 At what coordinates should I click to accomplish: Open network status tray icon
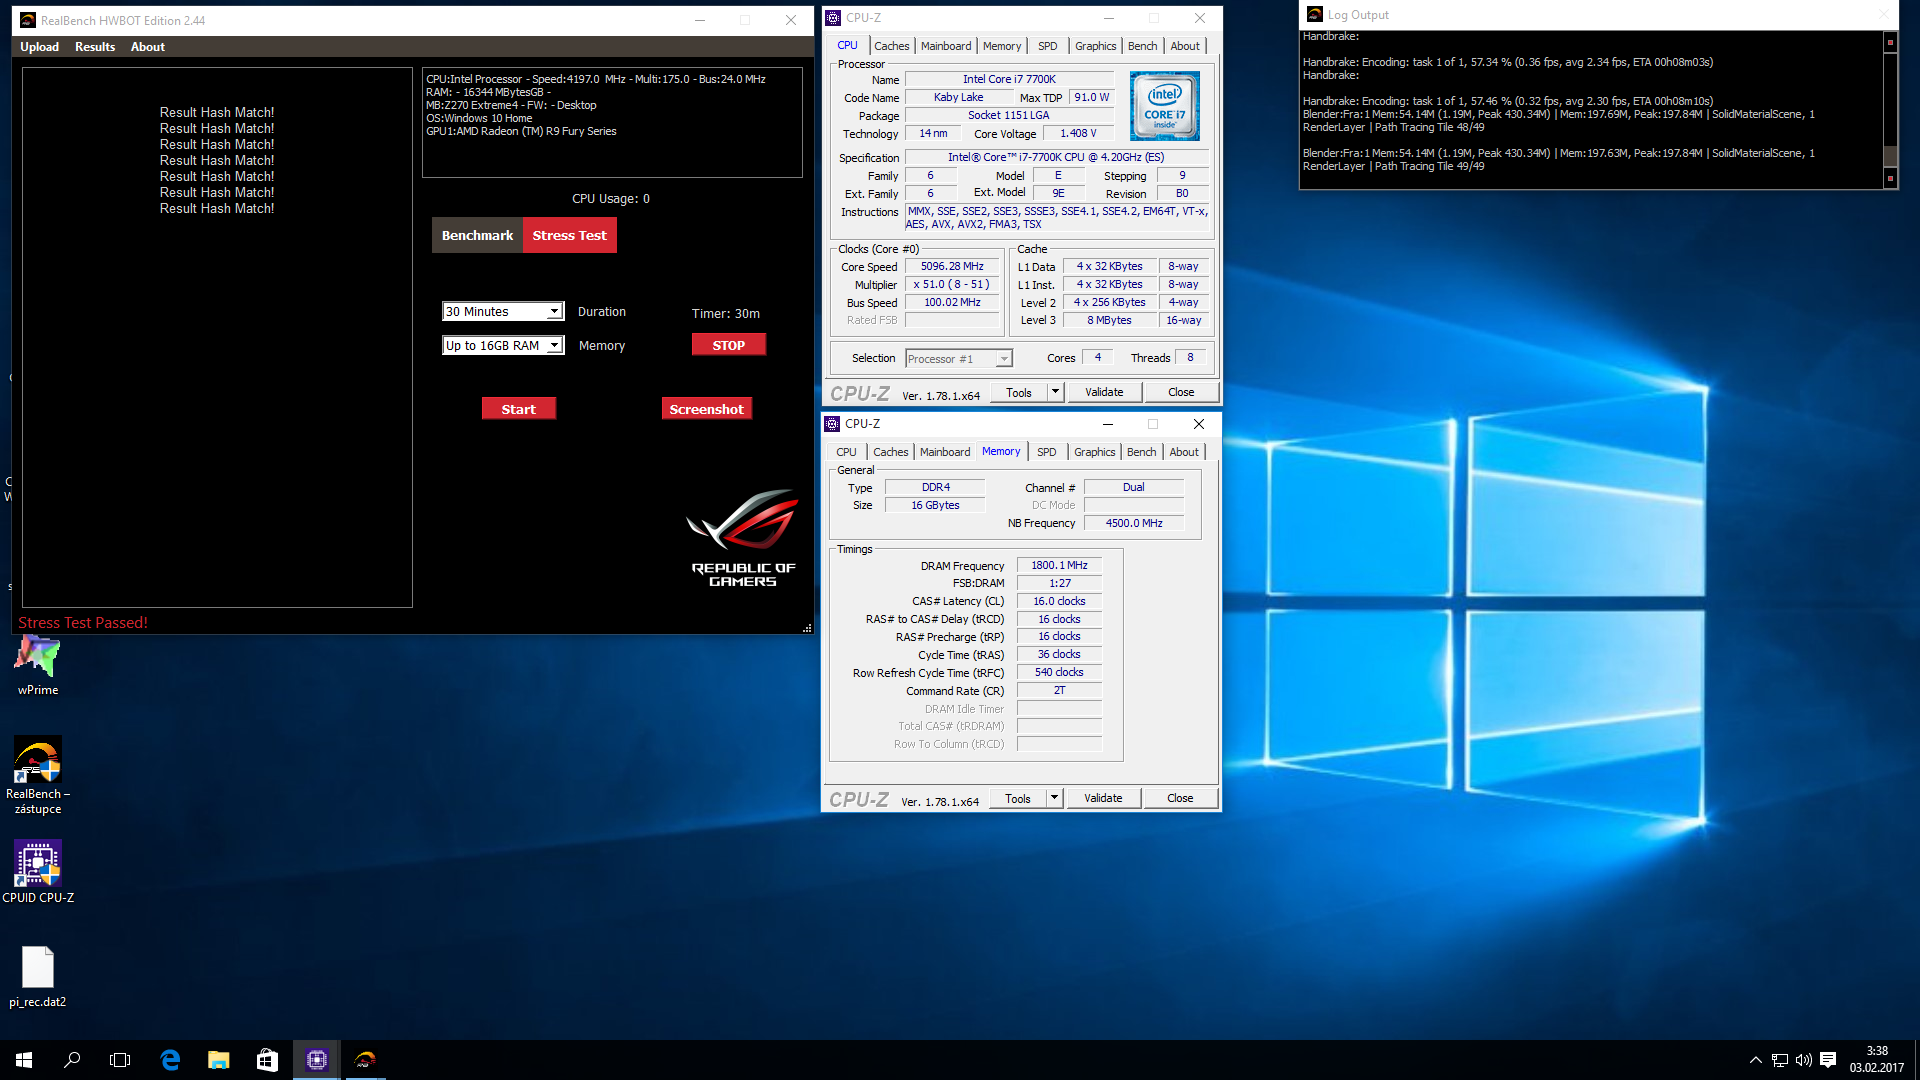coord(1780,1060)
